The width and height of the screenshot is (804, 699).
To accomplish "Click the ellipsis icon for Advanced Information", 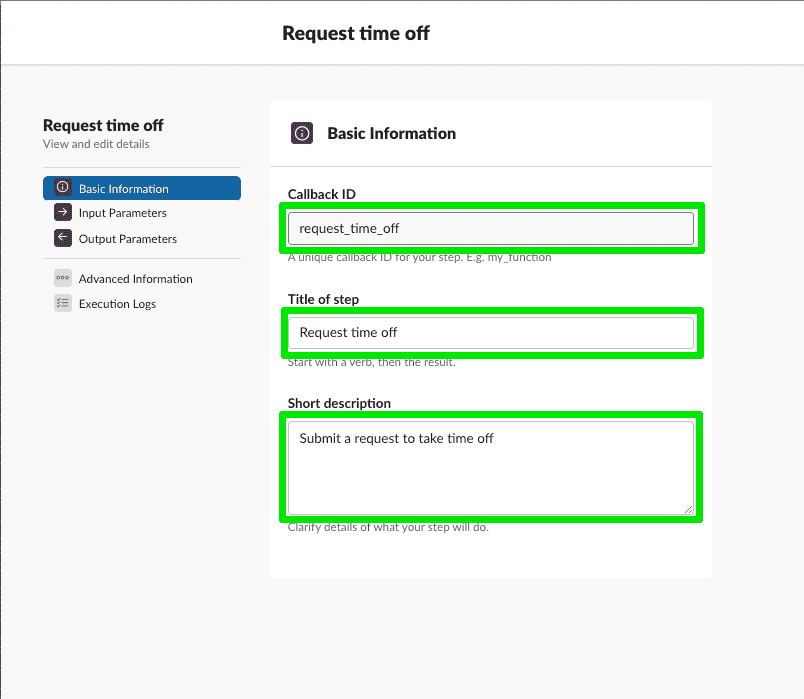I will (x=62, y=279).
